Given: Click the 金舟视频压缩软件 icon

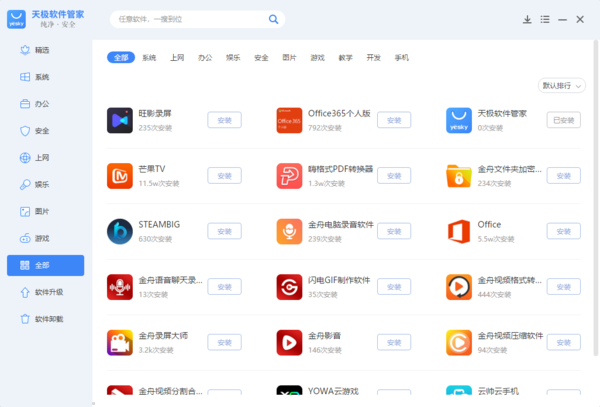Looking at the screenshot, I should (459, 343).
